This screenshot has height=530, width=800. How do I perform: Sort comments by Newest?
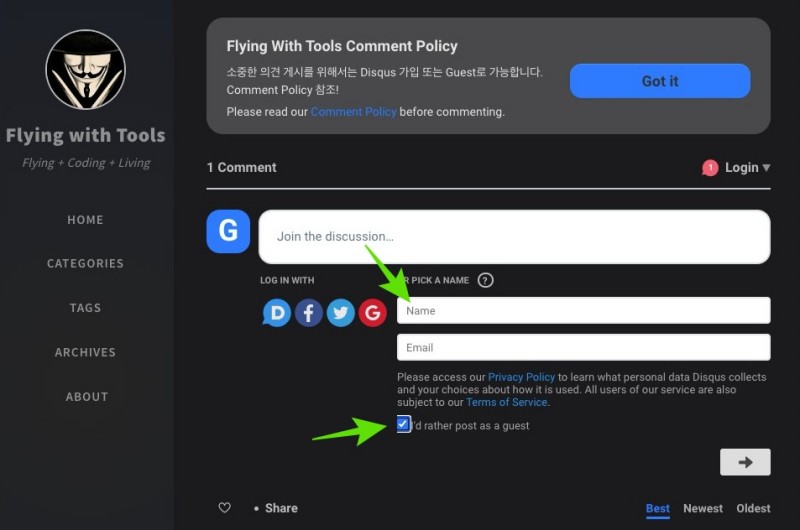pyautogui.click(x=702, y=508)
